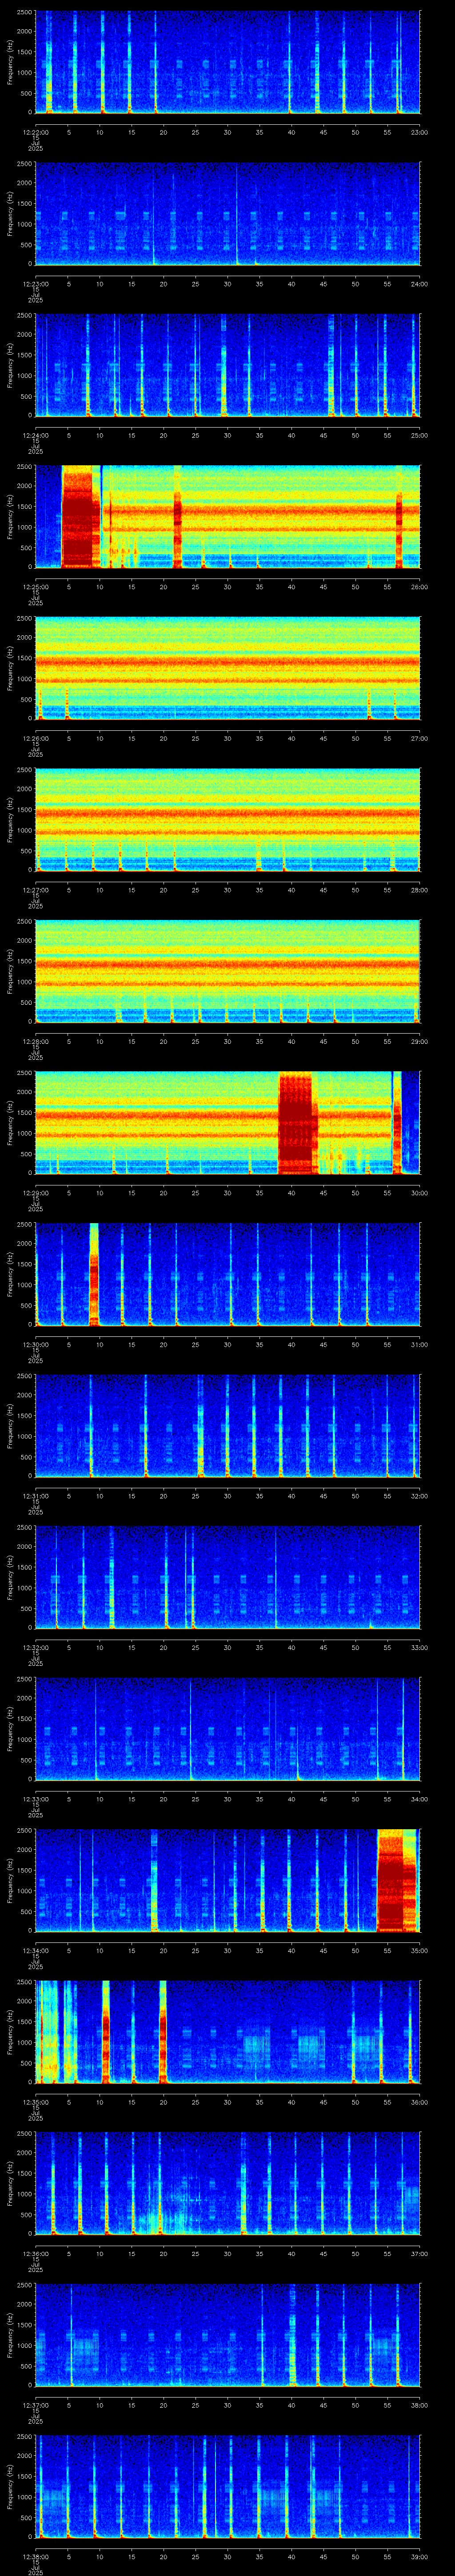
Task: Click the spectrogram panel starting at 12:22:00
Action: (228, 62)
